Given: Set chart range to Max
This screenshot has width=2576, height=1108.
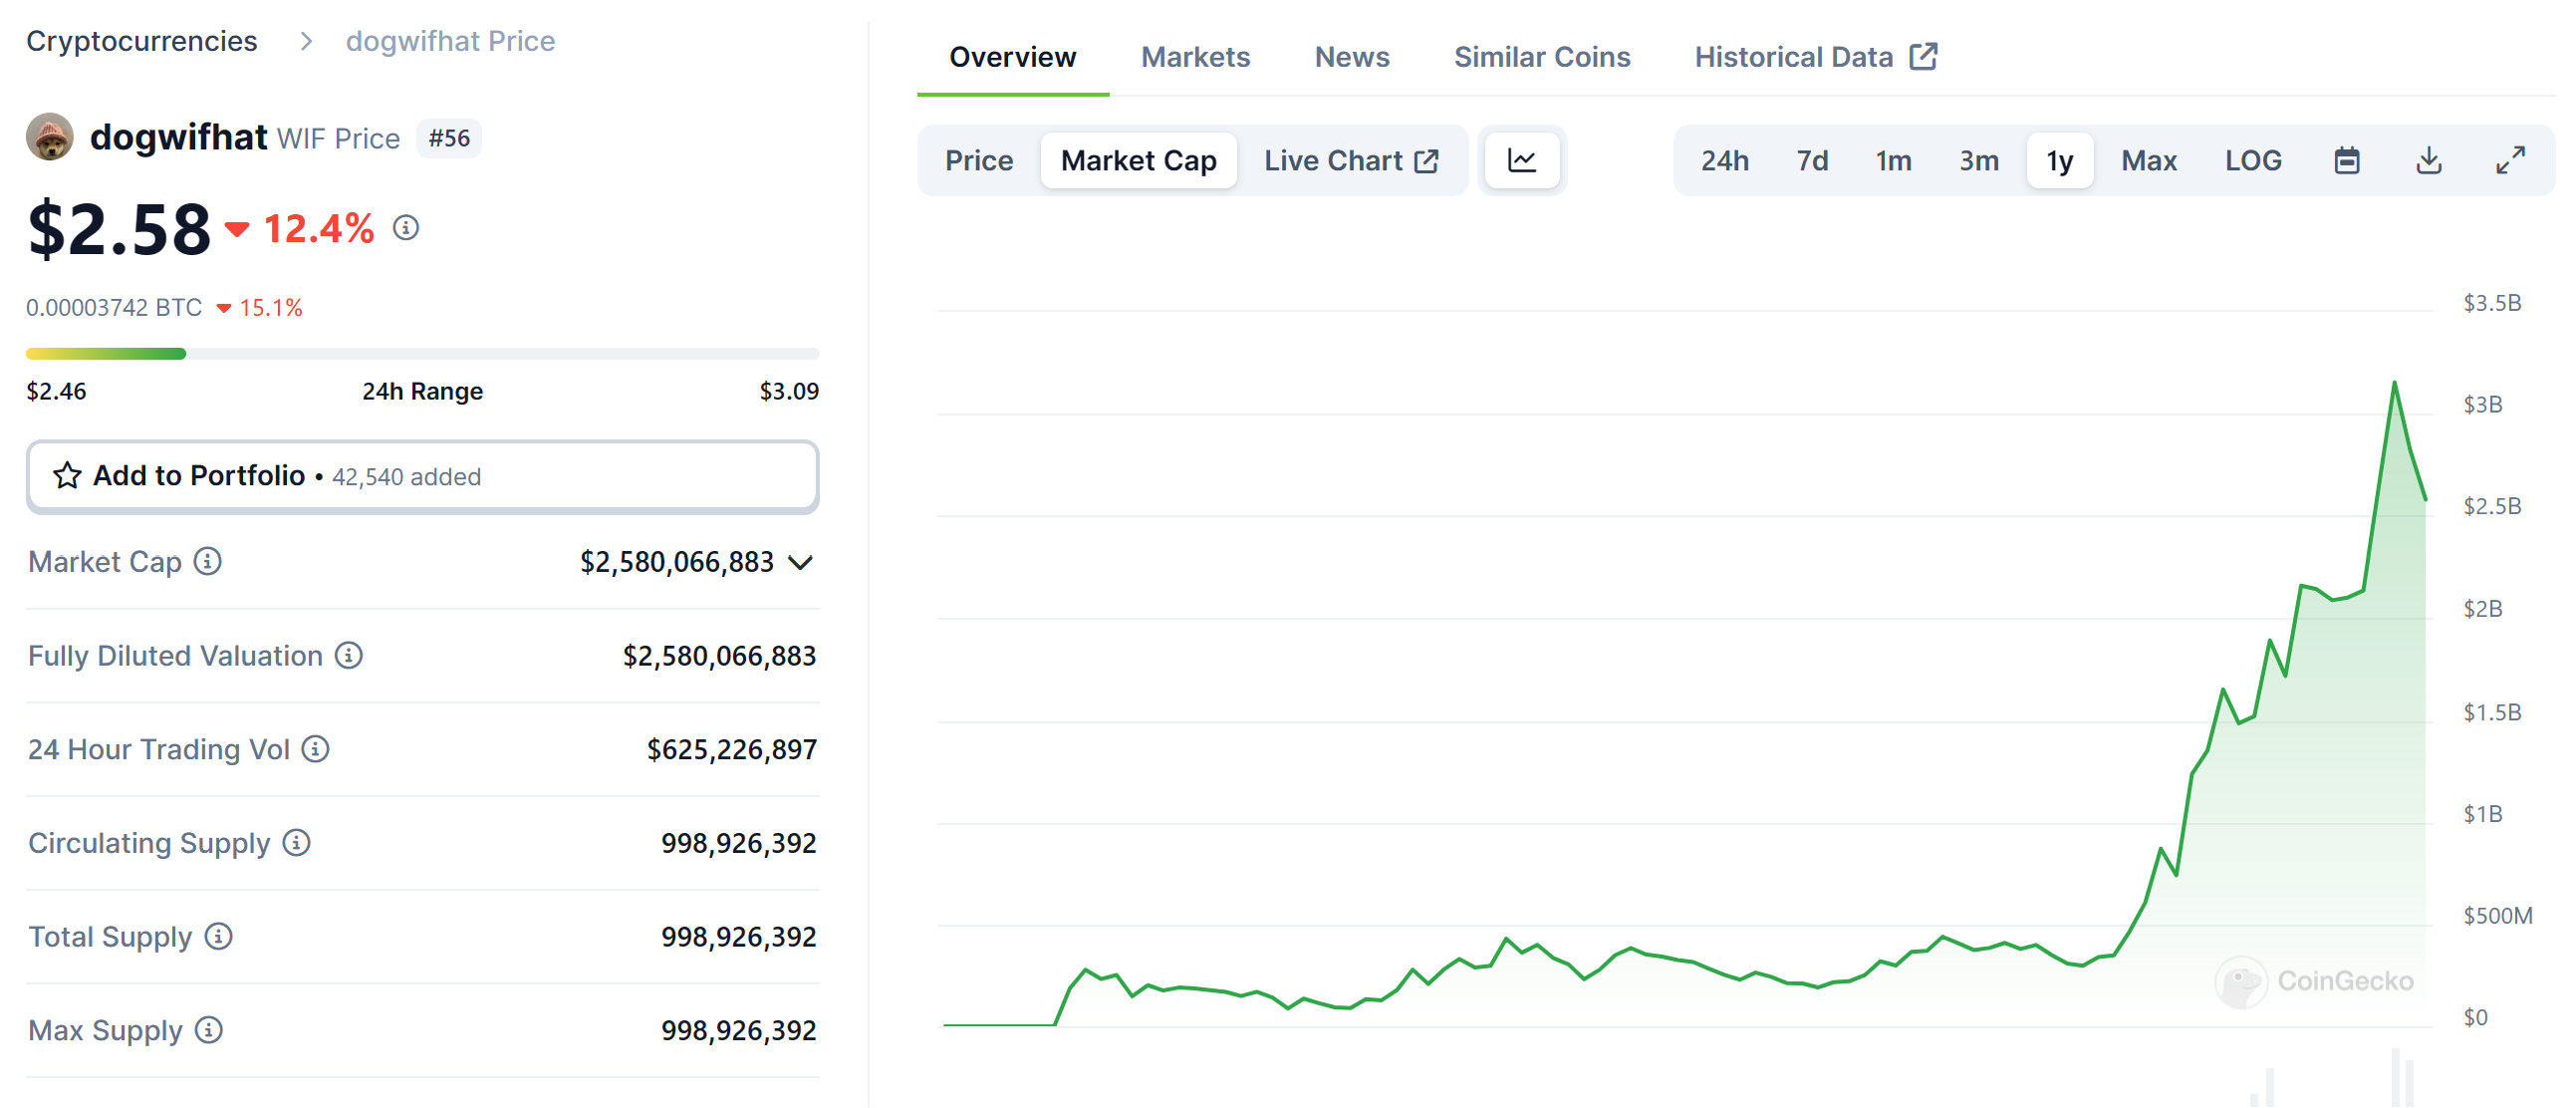Looking at the screenshot, I should click(x=2149, y=160).
